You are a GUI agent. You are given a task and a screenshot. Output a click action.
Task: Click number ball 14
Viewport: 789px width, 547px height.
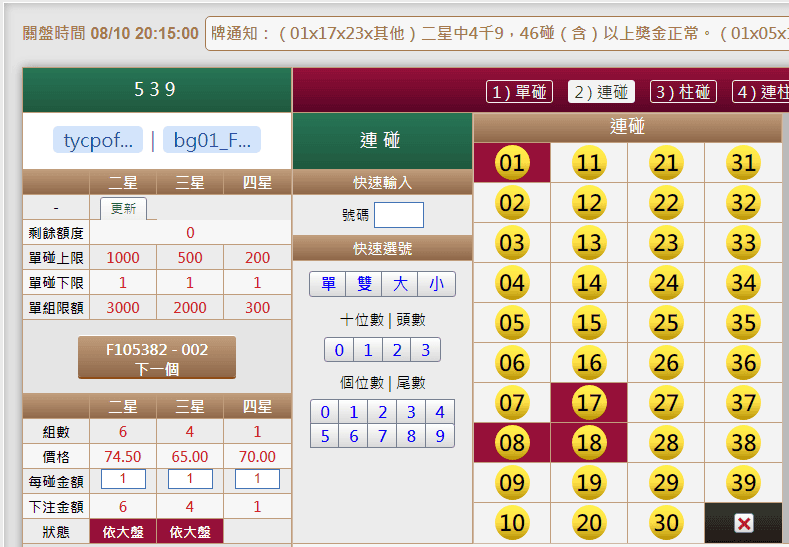tap(589, 283)
